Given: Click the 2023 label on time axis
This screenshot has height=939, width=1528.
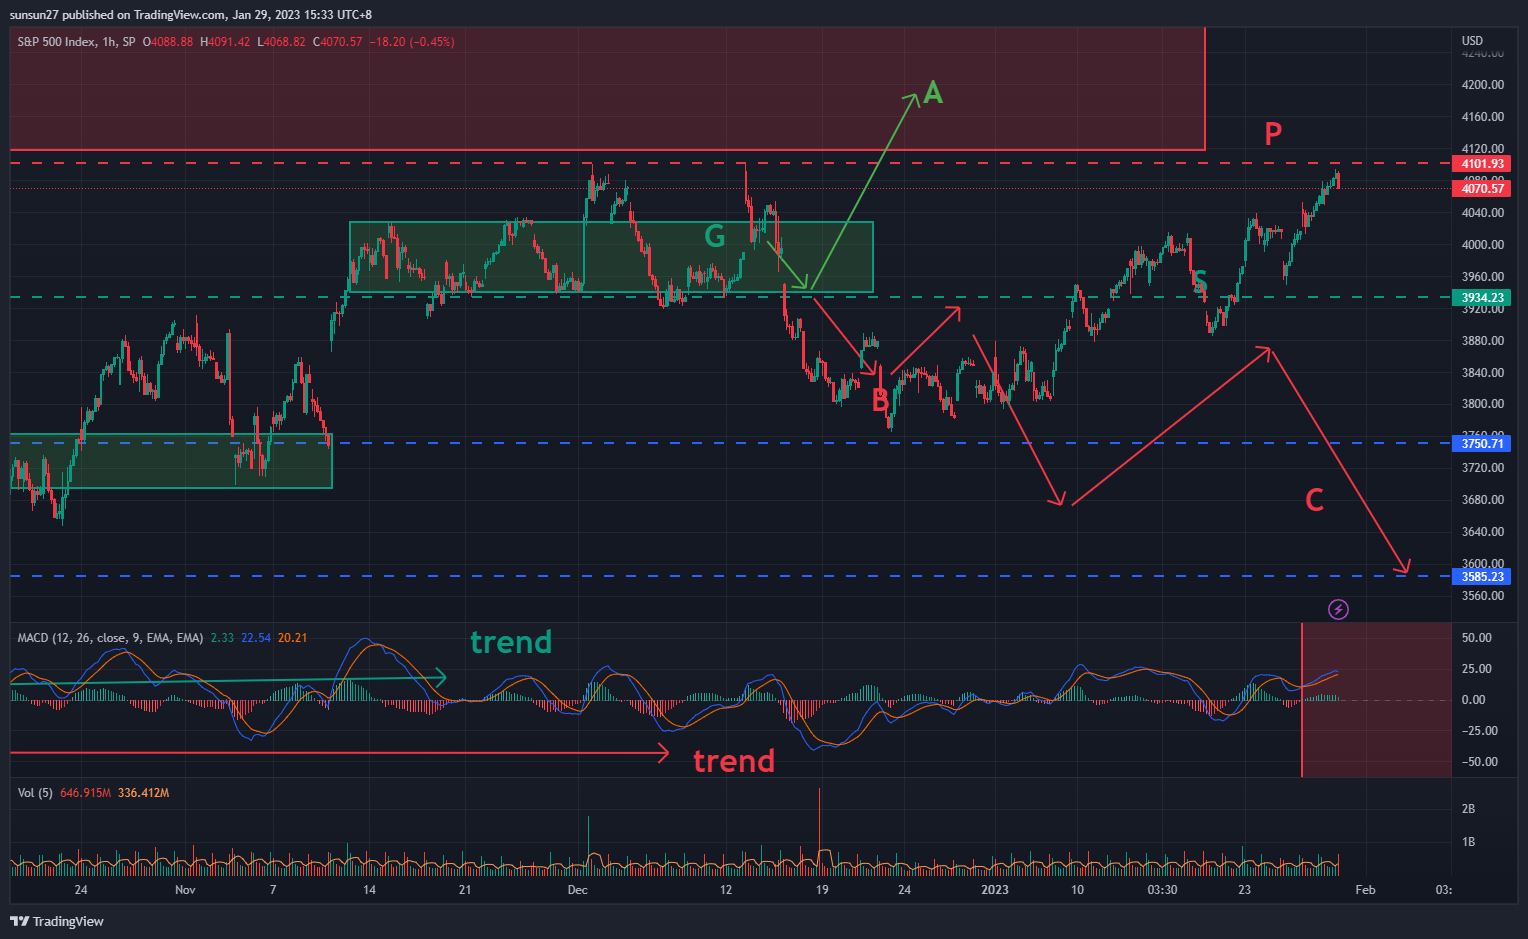Looking at the screenshot, I should click(995, 889).
